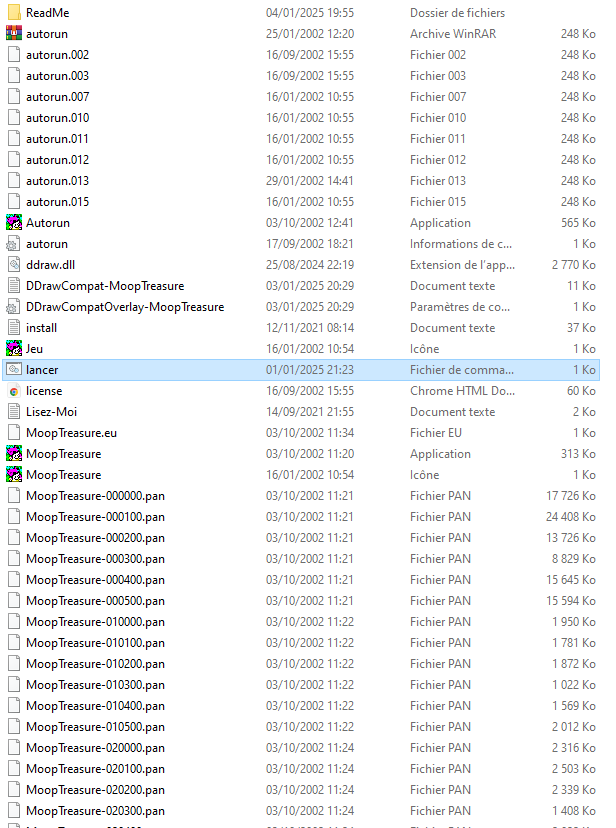Click the file icon of MoopTreasure-000000.pan
The height and width of the screenshot is (828, 616).
coord(14,496)
